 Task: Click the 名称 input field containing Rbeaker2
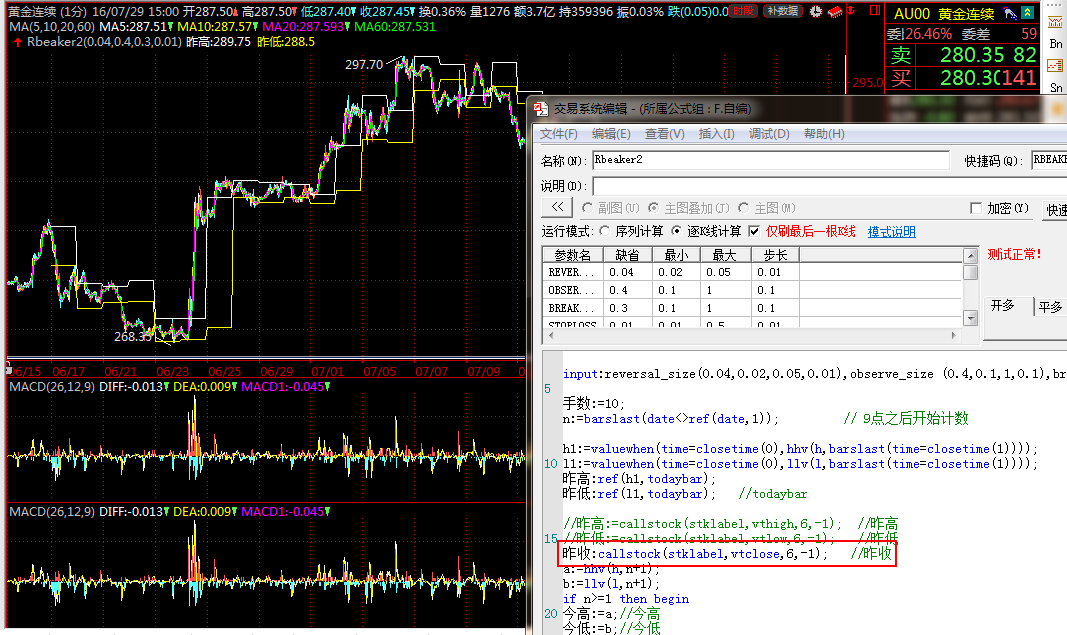pyautogui.click(x=770, y=160)
